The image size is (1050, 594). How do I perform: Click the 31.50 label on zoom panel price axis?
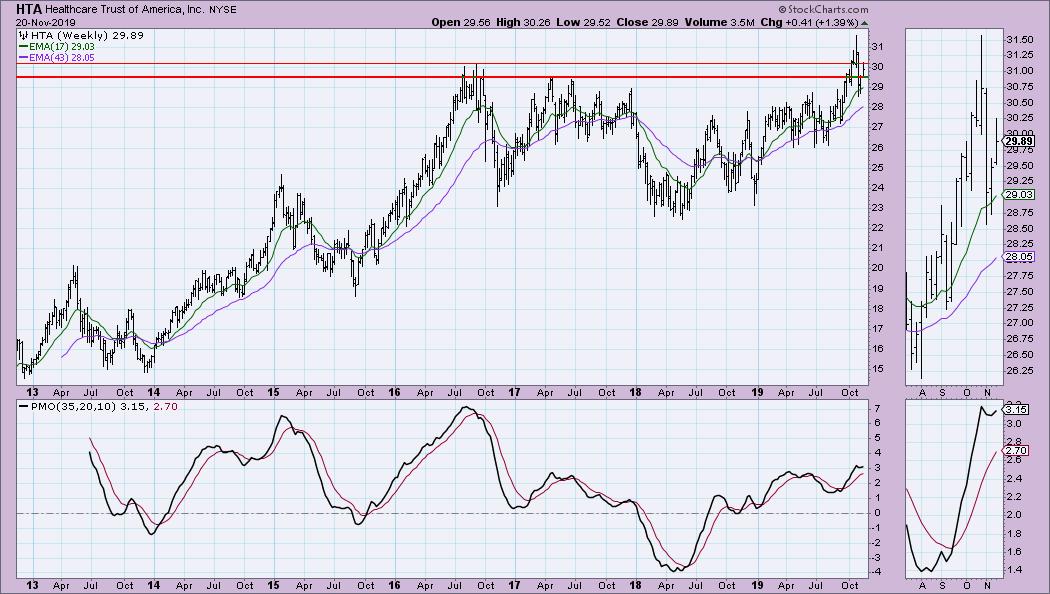[x=1019, y=40]
